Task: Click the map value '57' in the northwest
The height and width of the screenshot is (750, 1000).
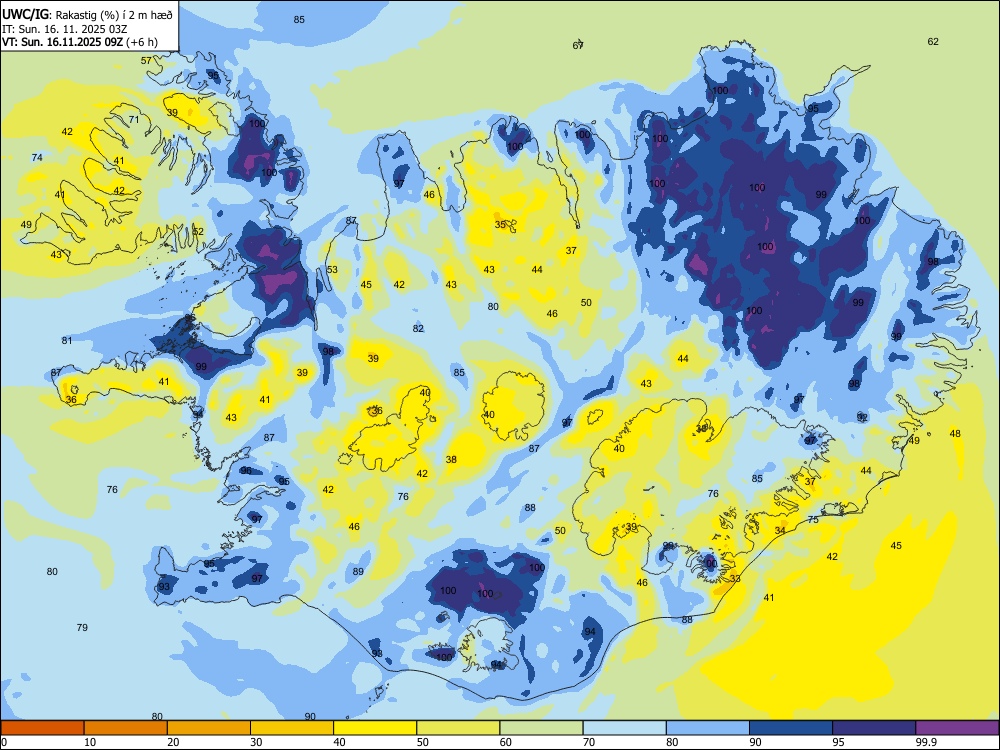Action: click(146, 61)
